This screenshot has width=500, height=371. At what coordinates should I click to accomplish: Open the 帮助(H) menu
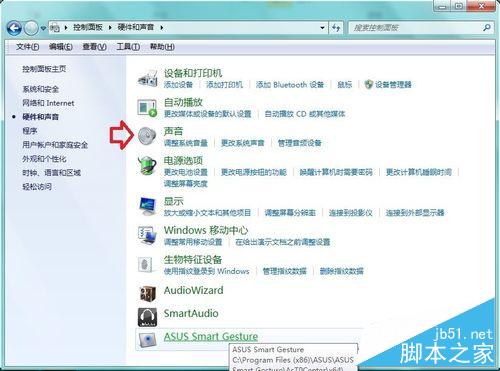(x=162, y=47)
